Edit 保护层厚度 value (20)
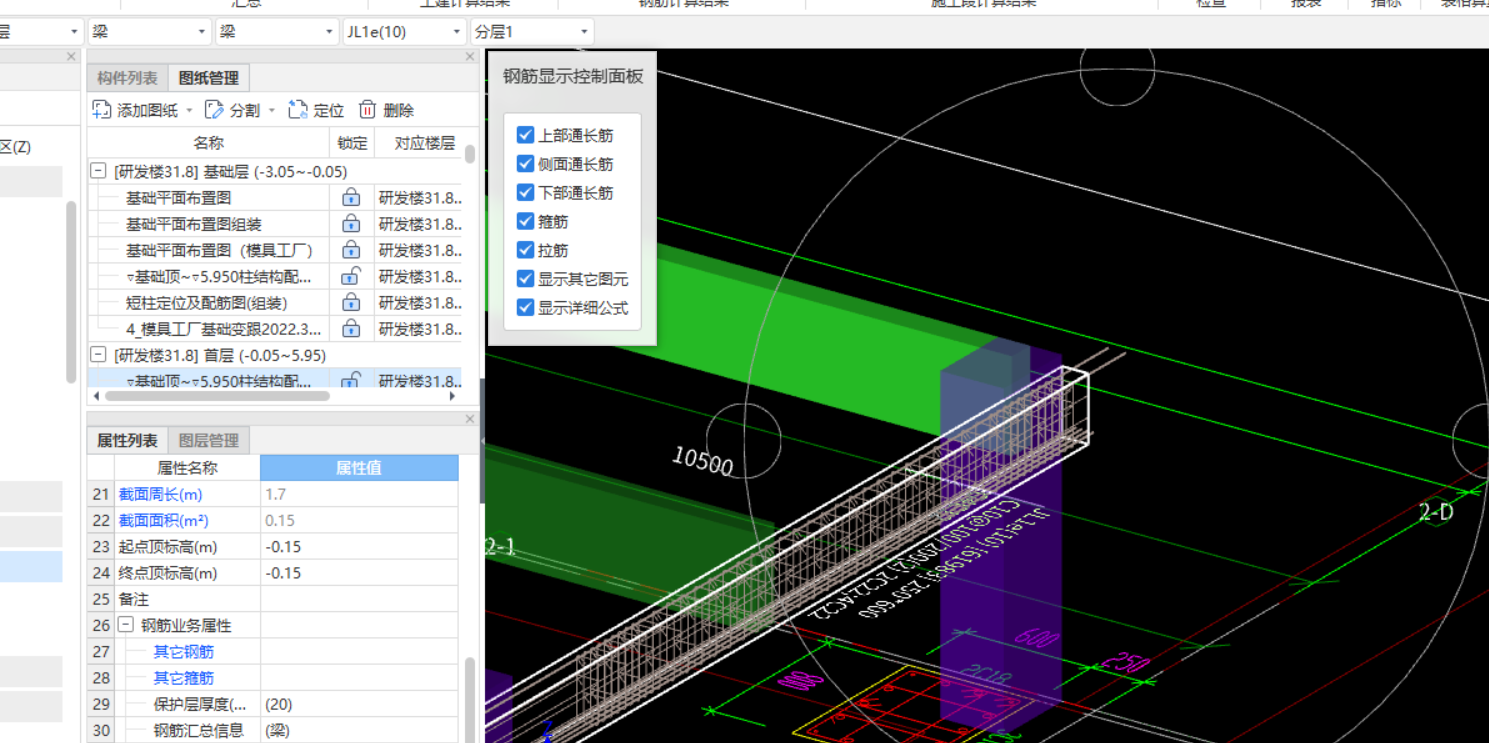 coord(359,704)
